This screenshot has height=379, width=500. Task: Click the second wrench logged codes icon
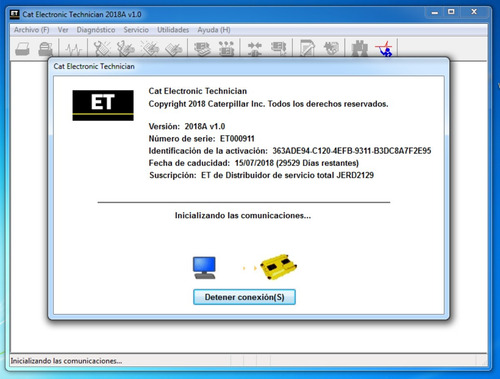pos(125,49)
